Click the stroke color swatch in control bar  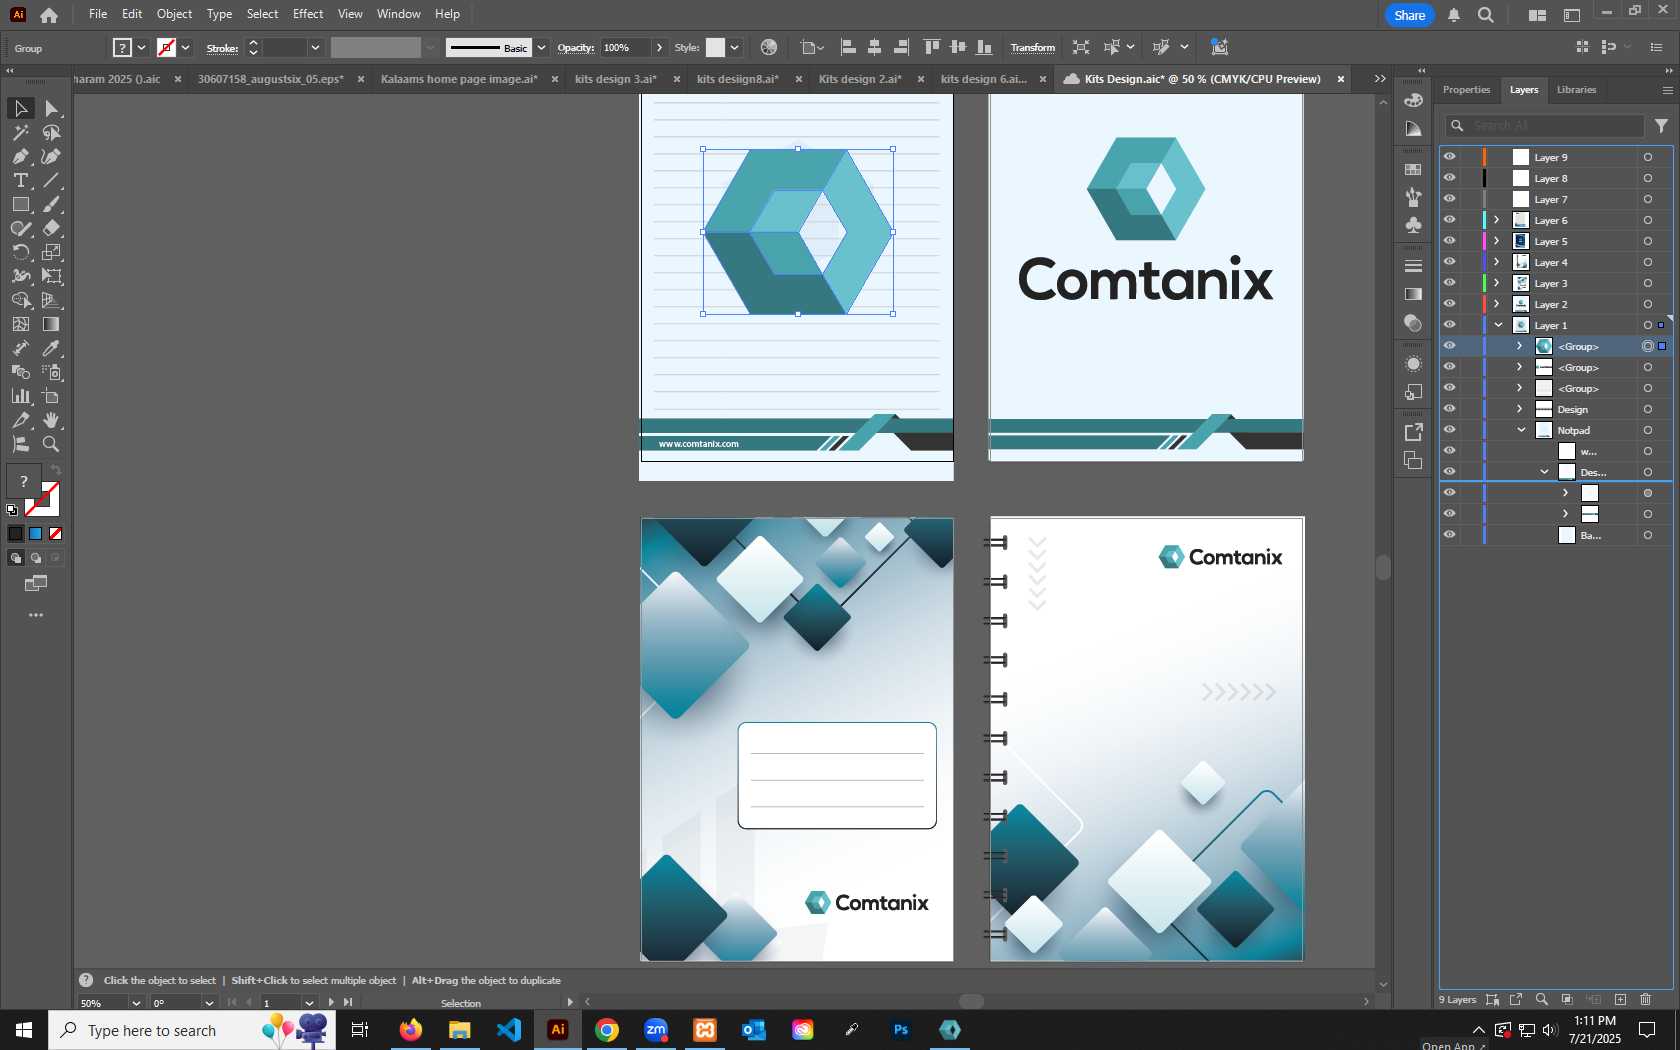(x=166, y=47)
